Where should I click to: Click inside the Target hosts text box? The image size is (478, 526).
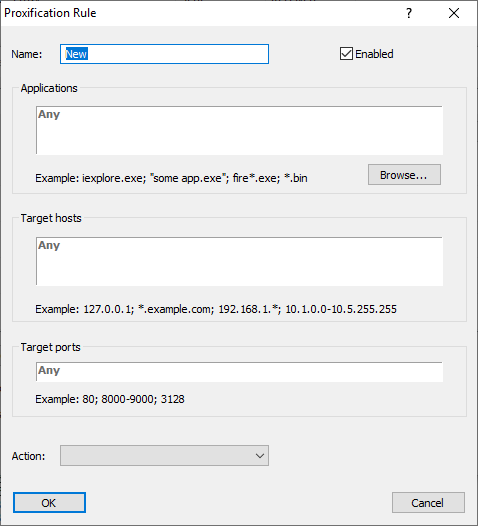pos(240,261)
